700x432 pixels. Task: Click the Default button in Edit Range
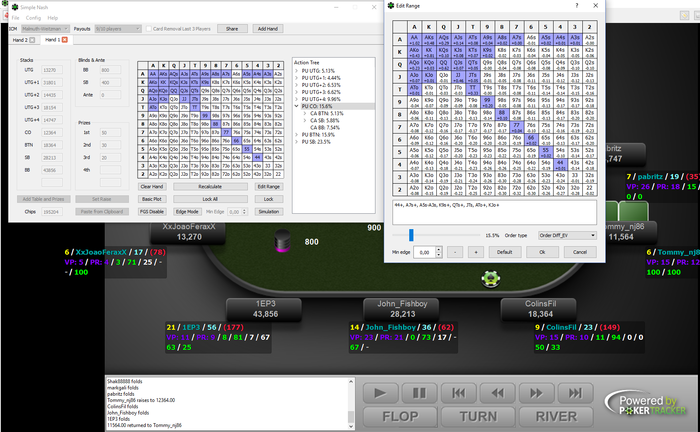[504, 252]
